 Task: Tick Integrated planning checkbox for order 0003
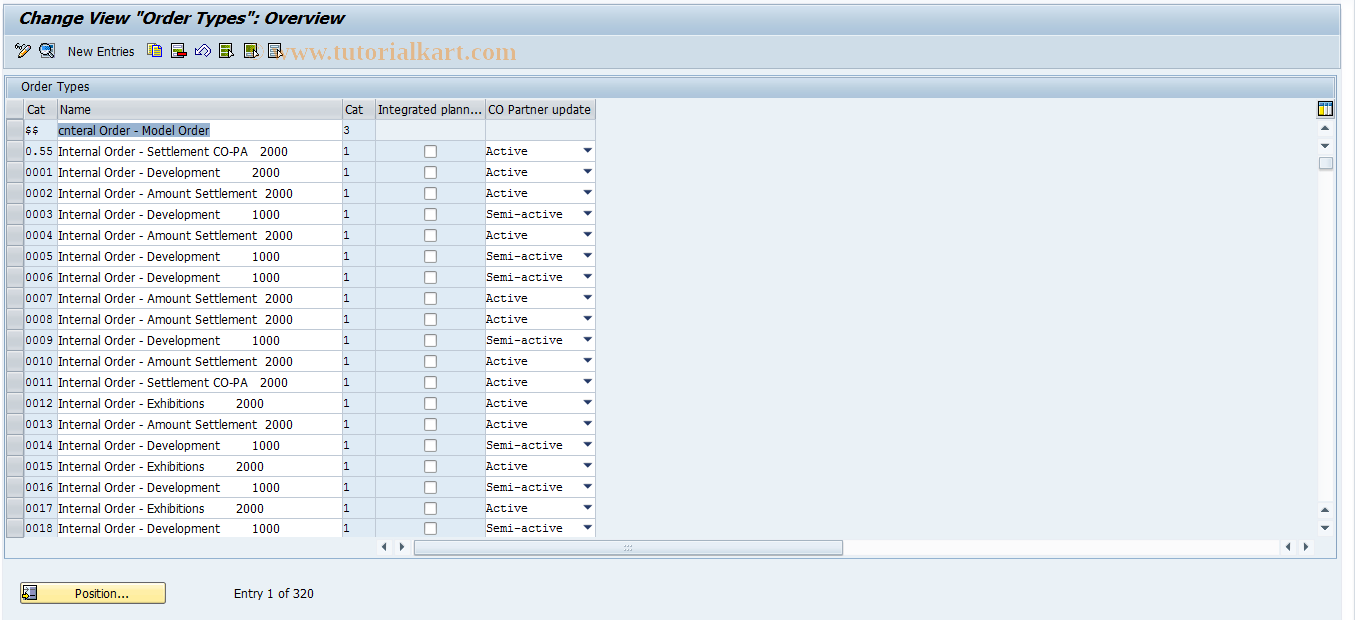430,214
